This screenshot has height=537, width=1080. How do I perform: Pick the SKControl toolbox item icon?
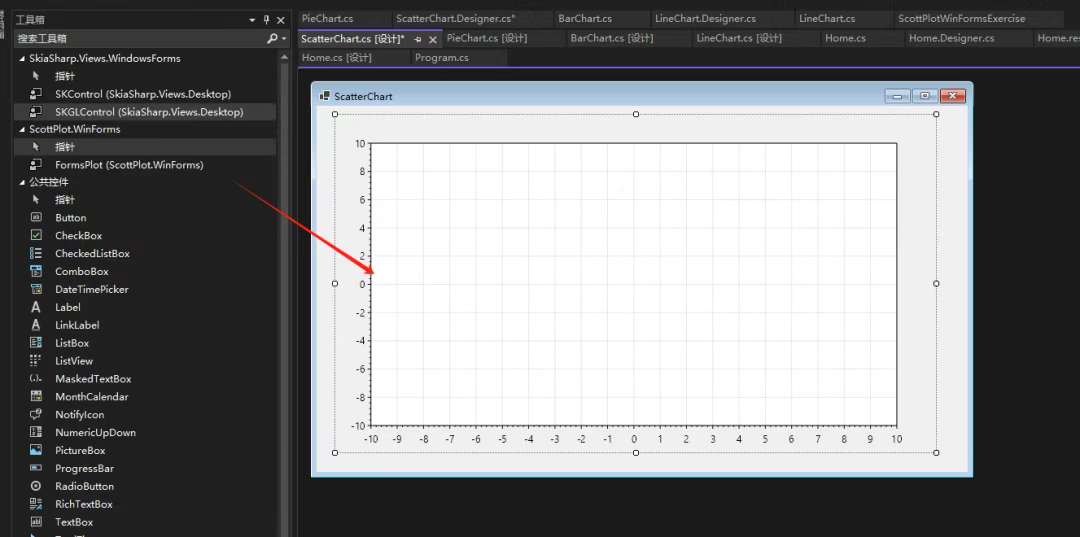(x=36, y=94)
